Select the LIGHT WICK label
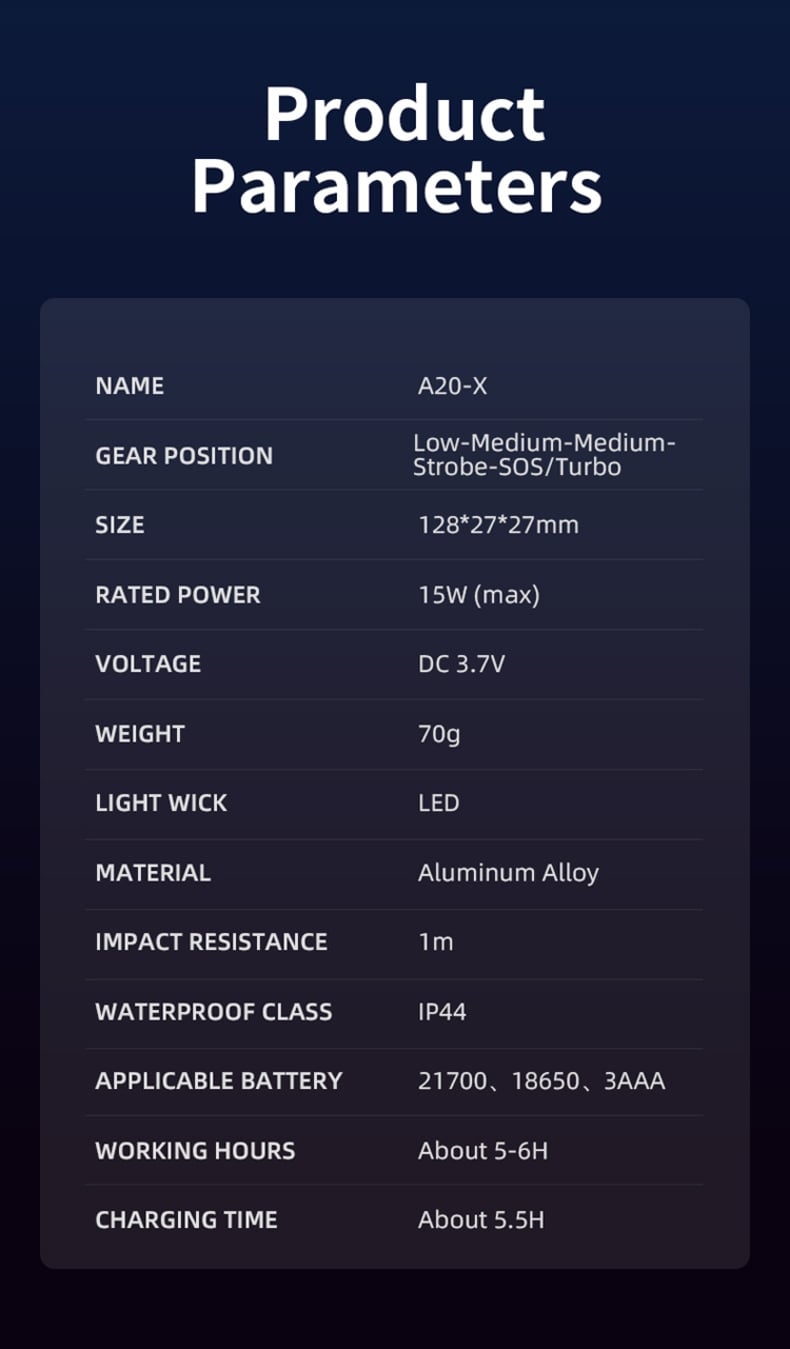The width and height of the screenshot is (790, 1349). click(161, 803)
